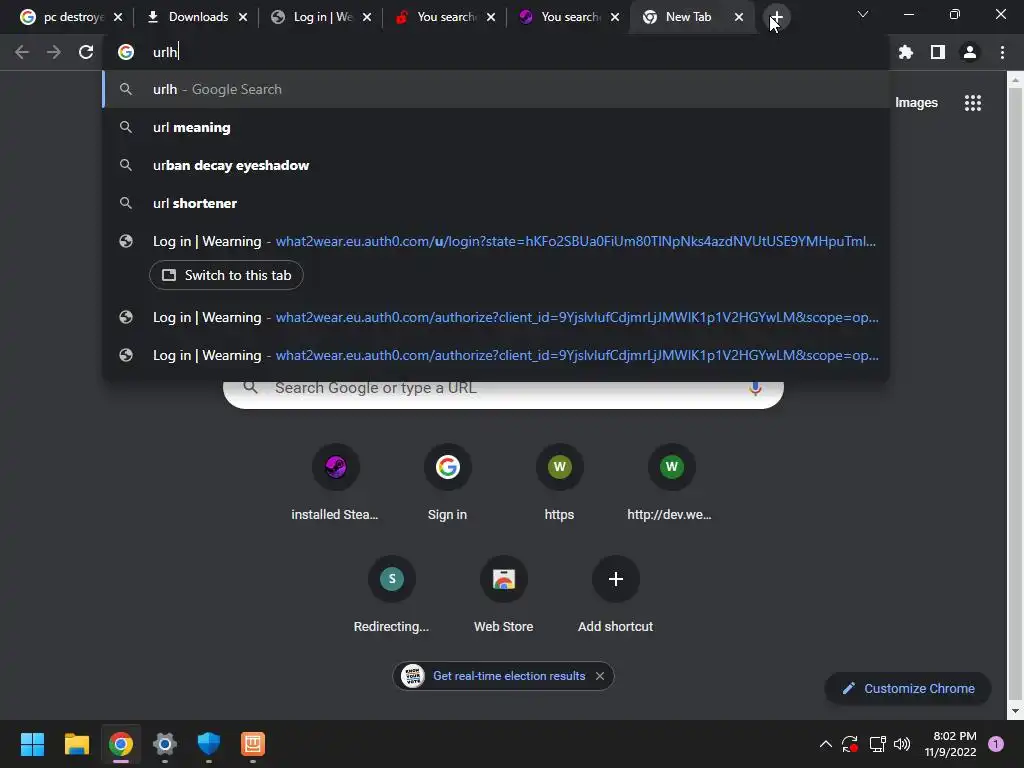The height and width of the screenshot is (768, 1024).
Task: Click the address bar showing urlh
Action: coord(496,52)
